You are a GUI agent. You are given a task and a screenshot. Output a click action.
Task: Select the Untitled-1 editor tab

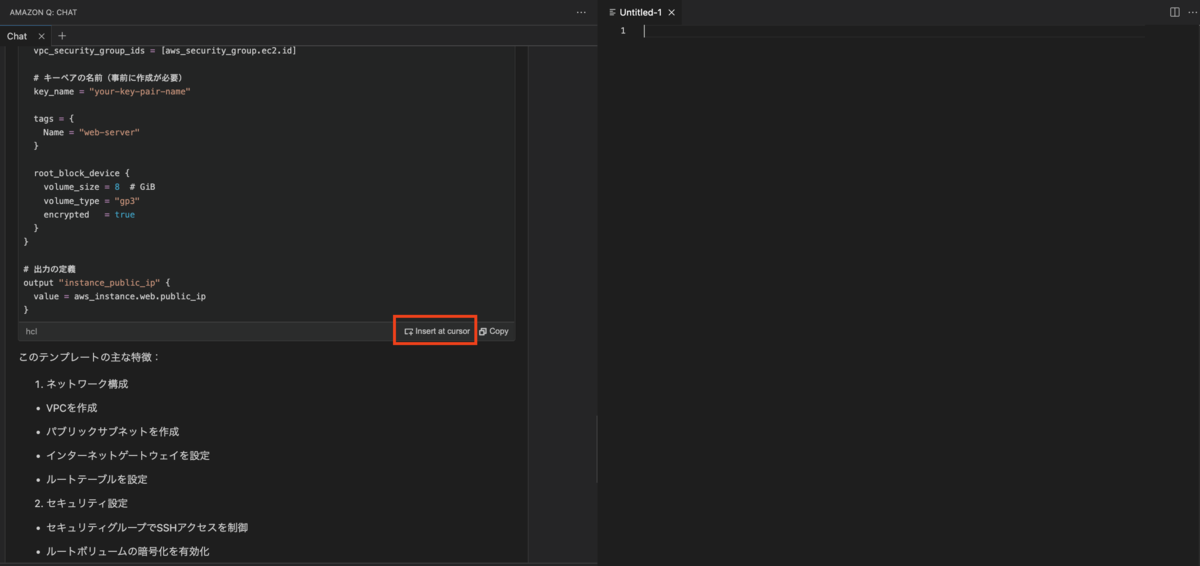tap(640, 12)
